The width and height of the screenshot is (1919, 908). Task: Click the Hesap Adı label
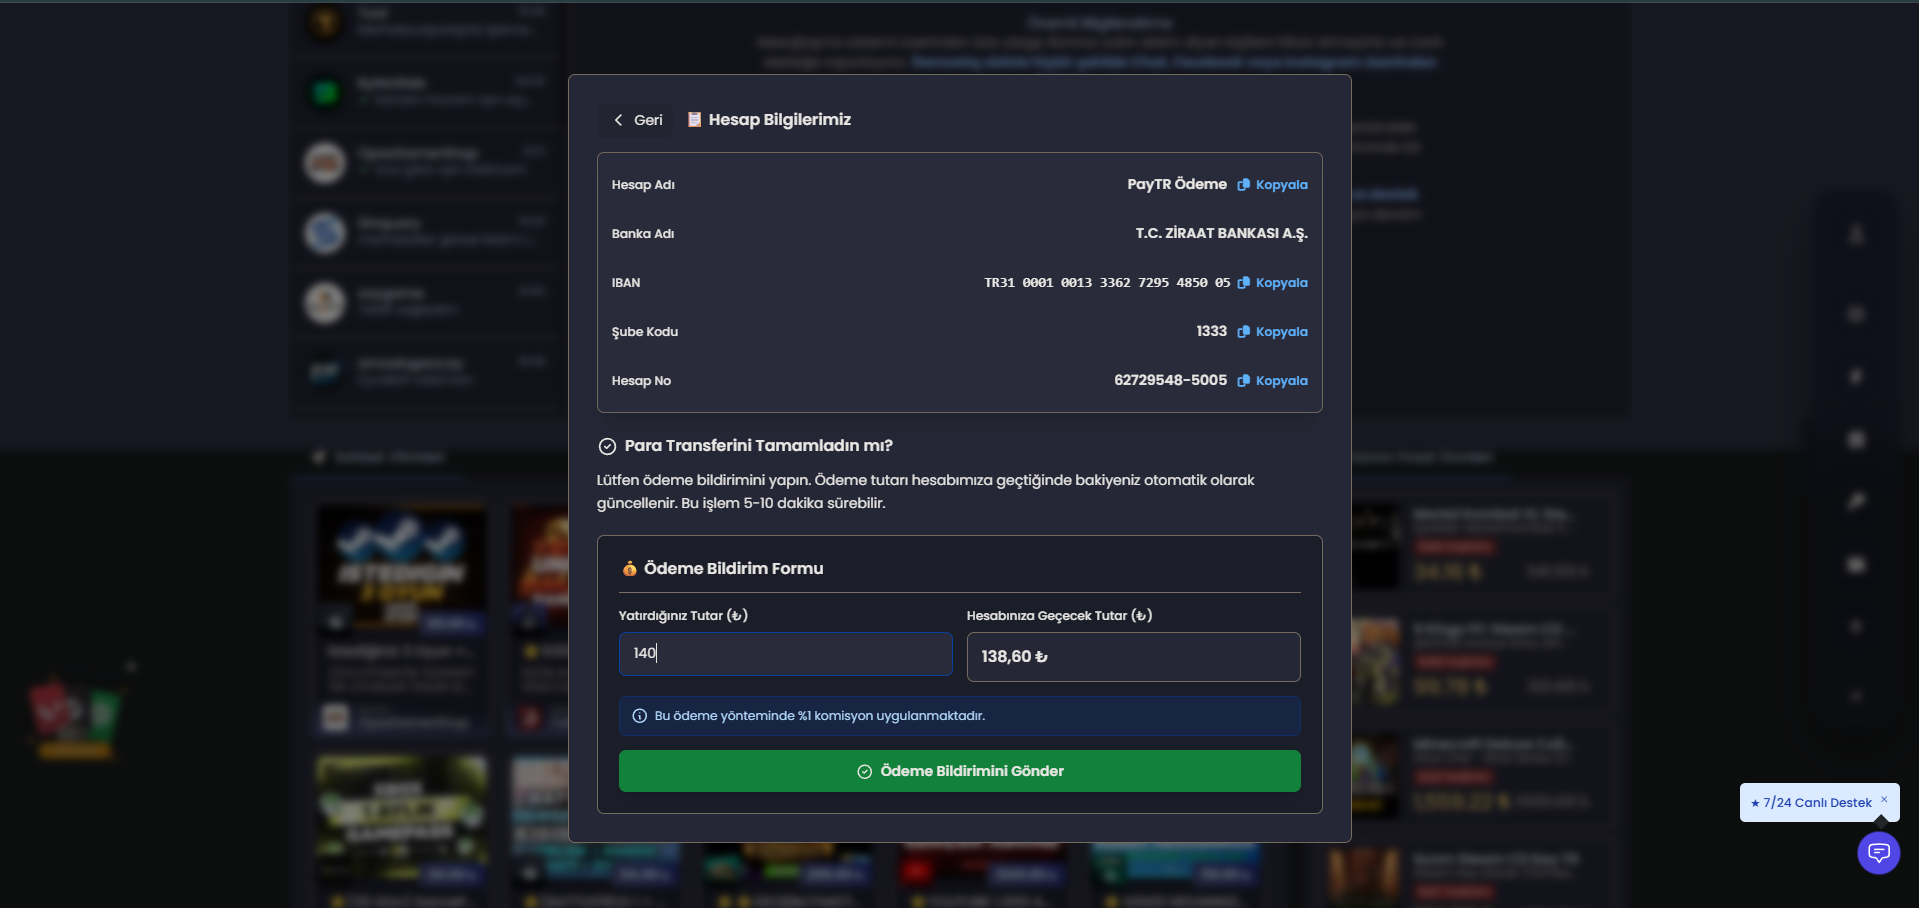(643, 185)
